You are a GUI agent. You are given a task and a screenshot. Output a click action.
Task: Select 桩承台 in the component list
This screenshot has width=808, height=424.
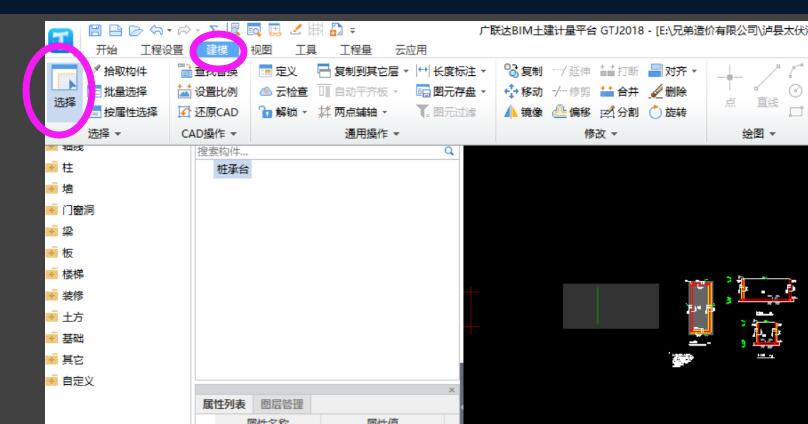[233, 169]
